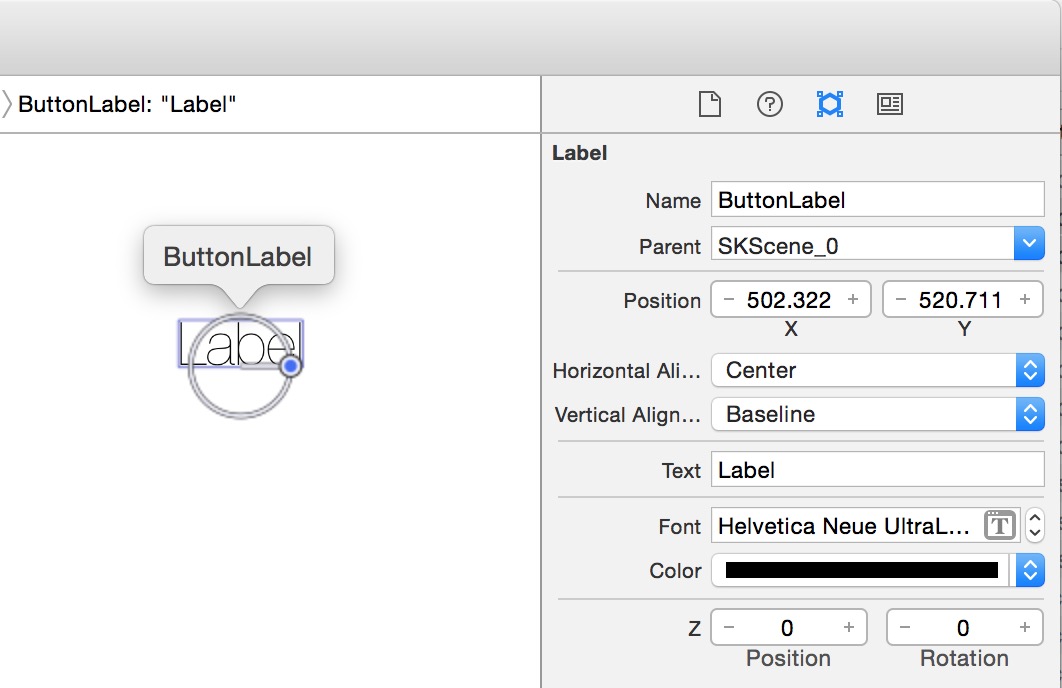Expand Horizontal Alignment Center dropdown

click(1029, 370)
